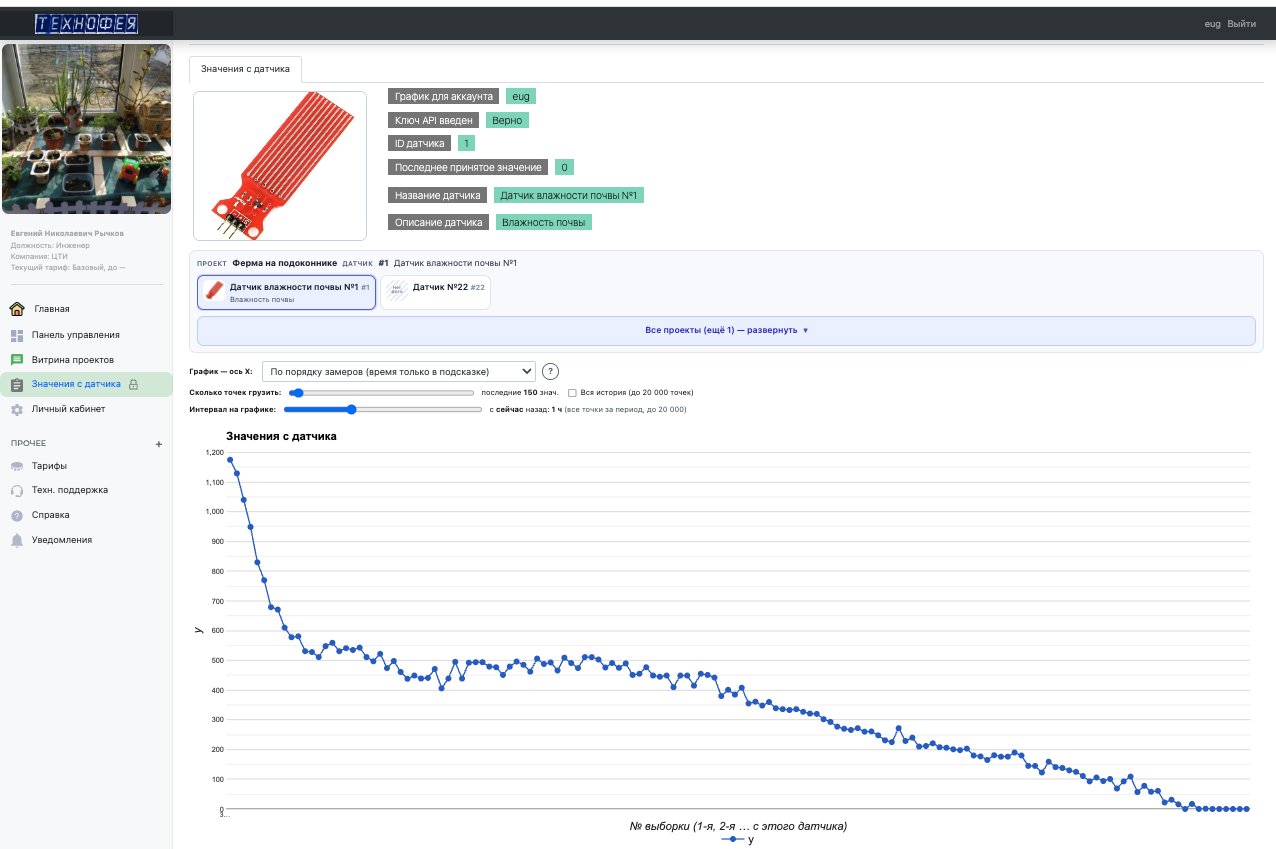1276x849 pixels.
Task: Expand the Все проекты list
Action: (x=726, y=330)
